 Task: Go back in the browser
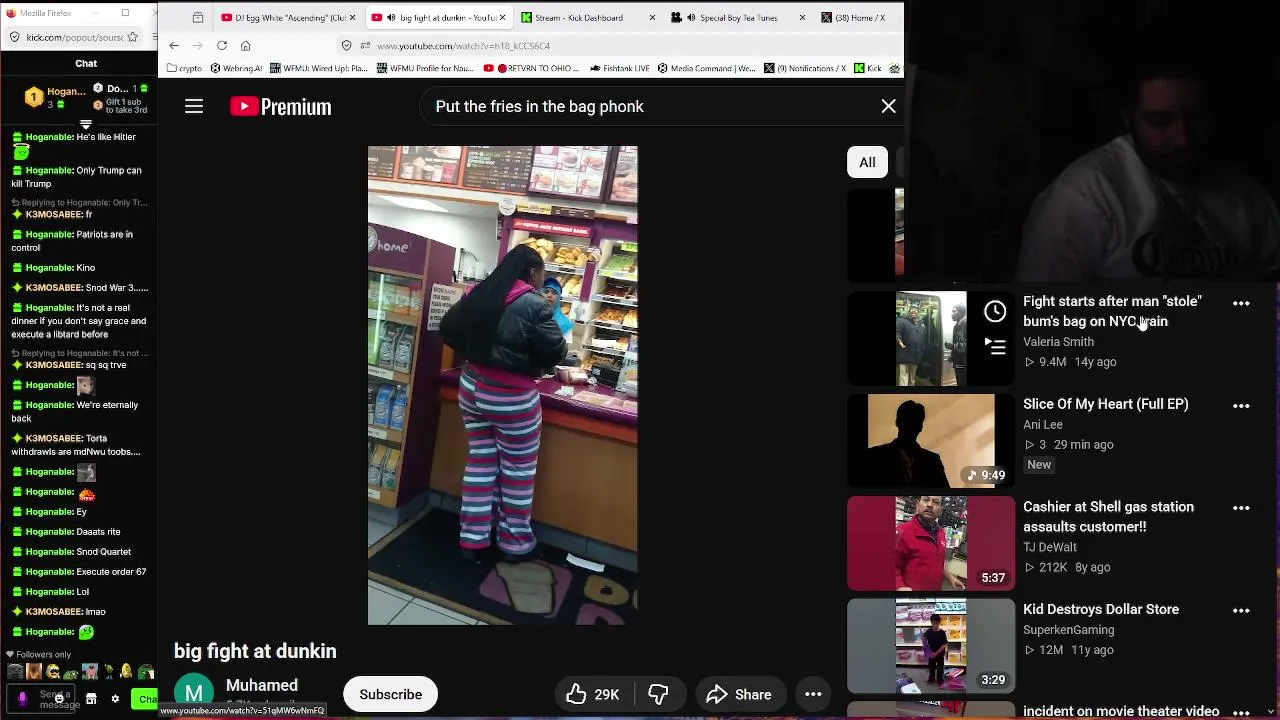[x=174, y=46]
